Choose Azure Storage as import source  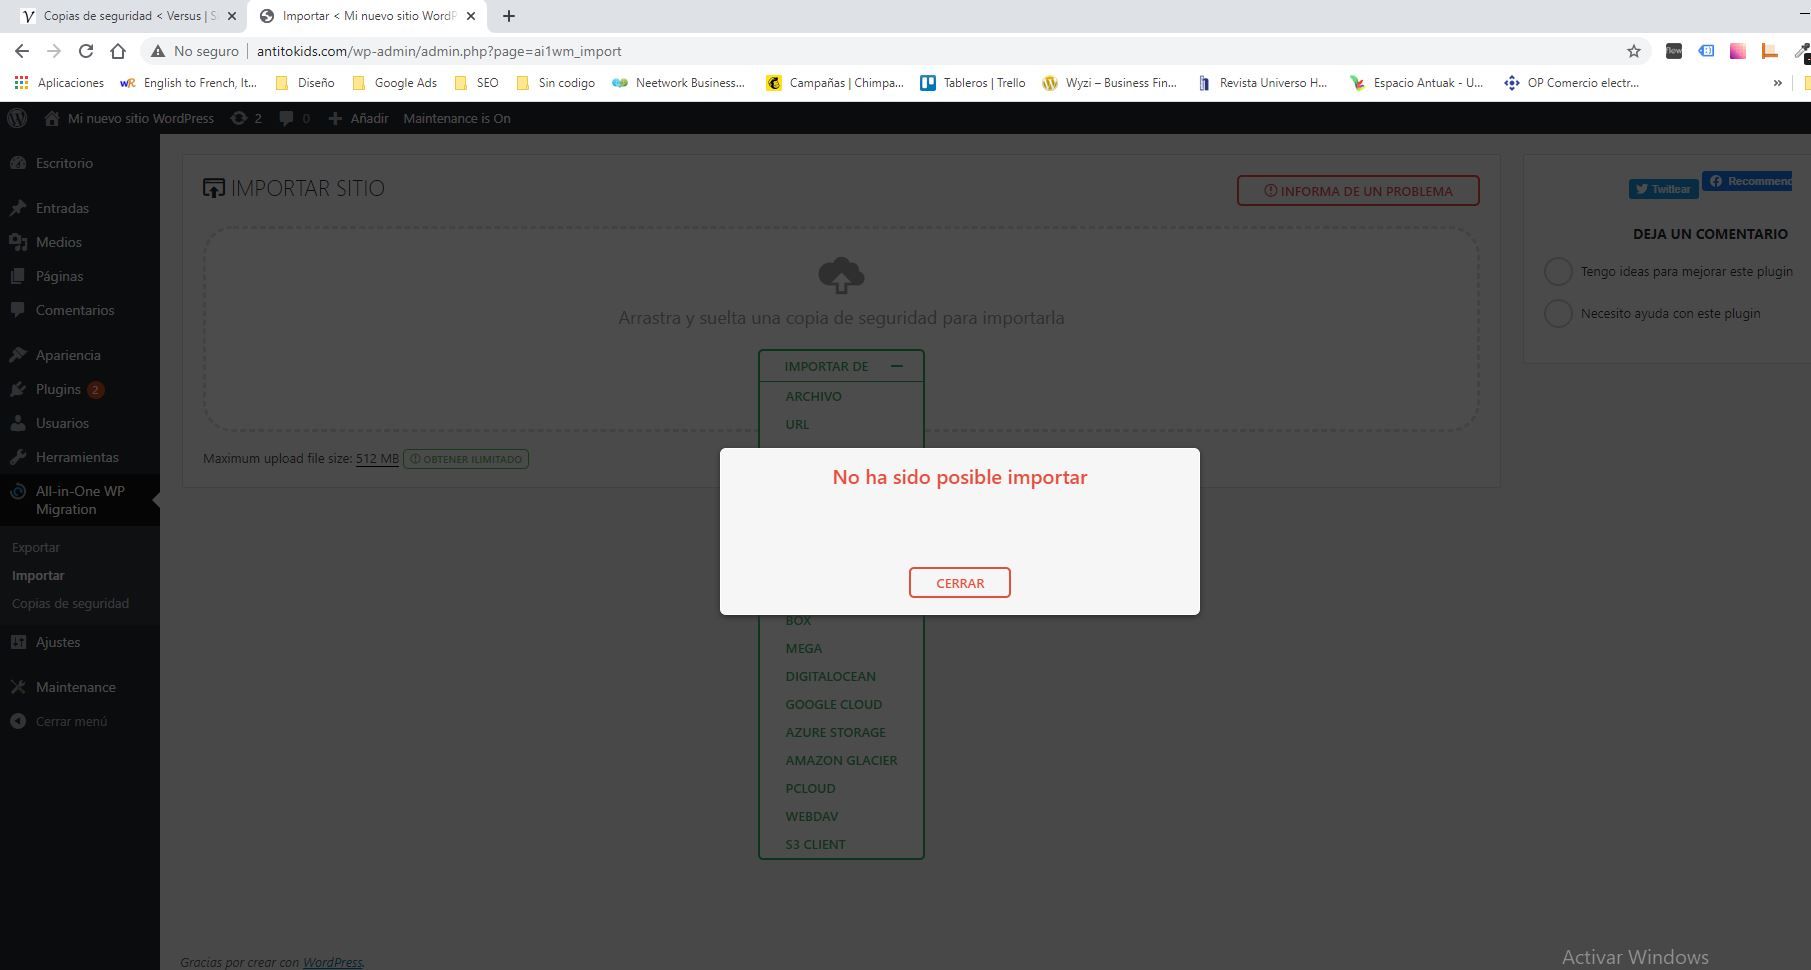click(835, 732)
